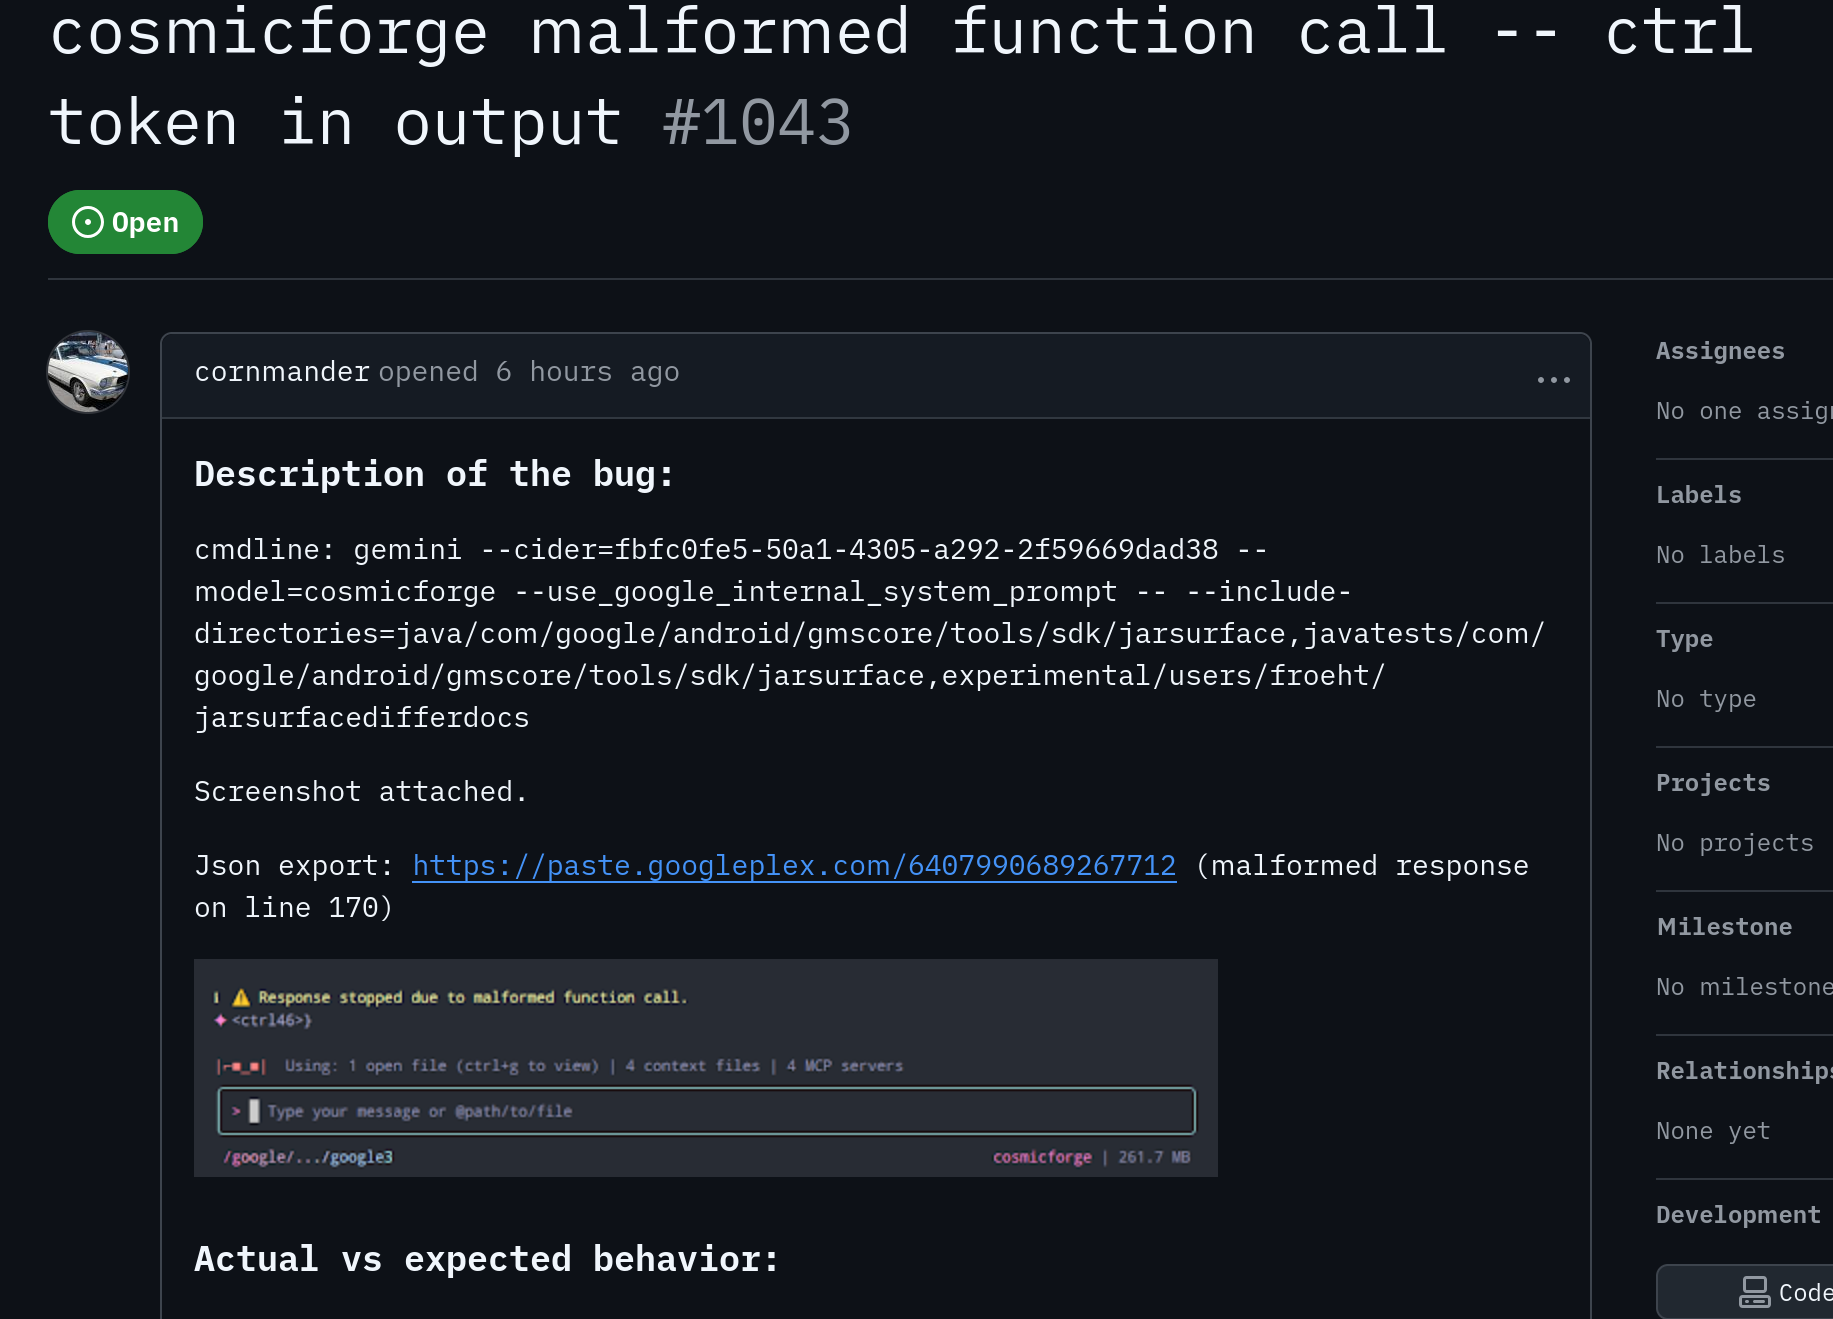Open the Milestone selector in sidebar

(x=1724, y=927)
